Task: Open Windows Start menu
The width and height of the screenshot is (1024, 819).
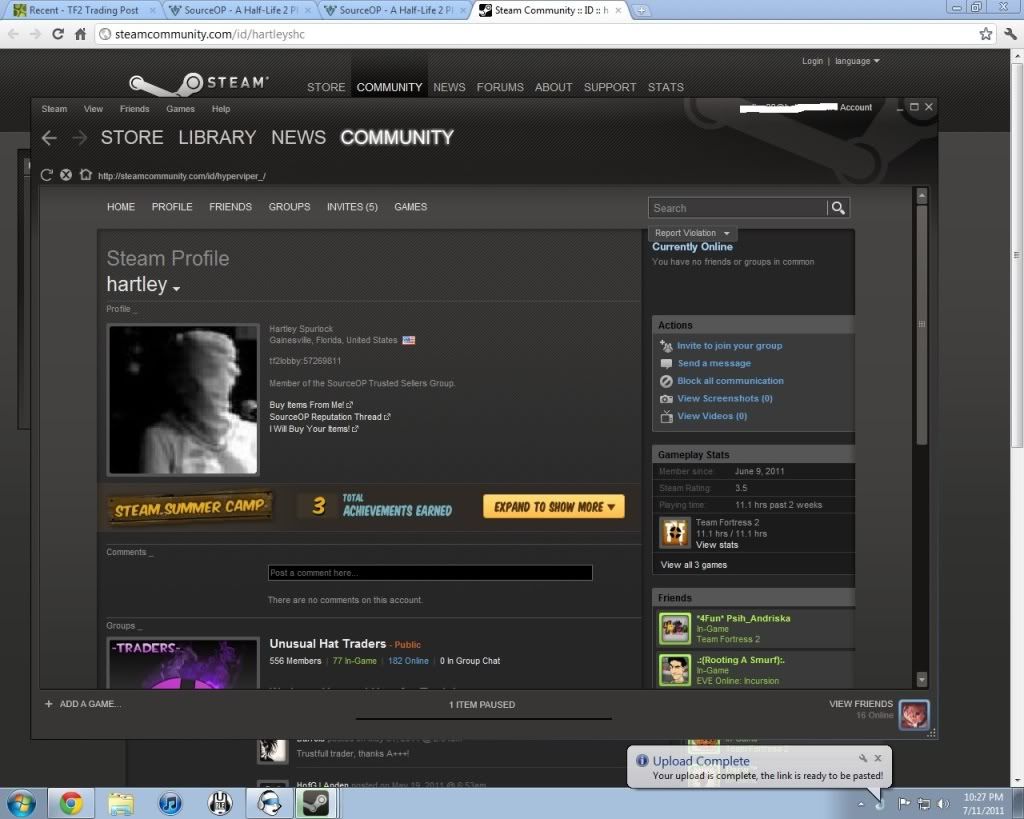Action: pyautogui.click(x=21, y=803)
